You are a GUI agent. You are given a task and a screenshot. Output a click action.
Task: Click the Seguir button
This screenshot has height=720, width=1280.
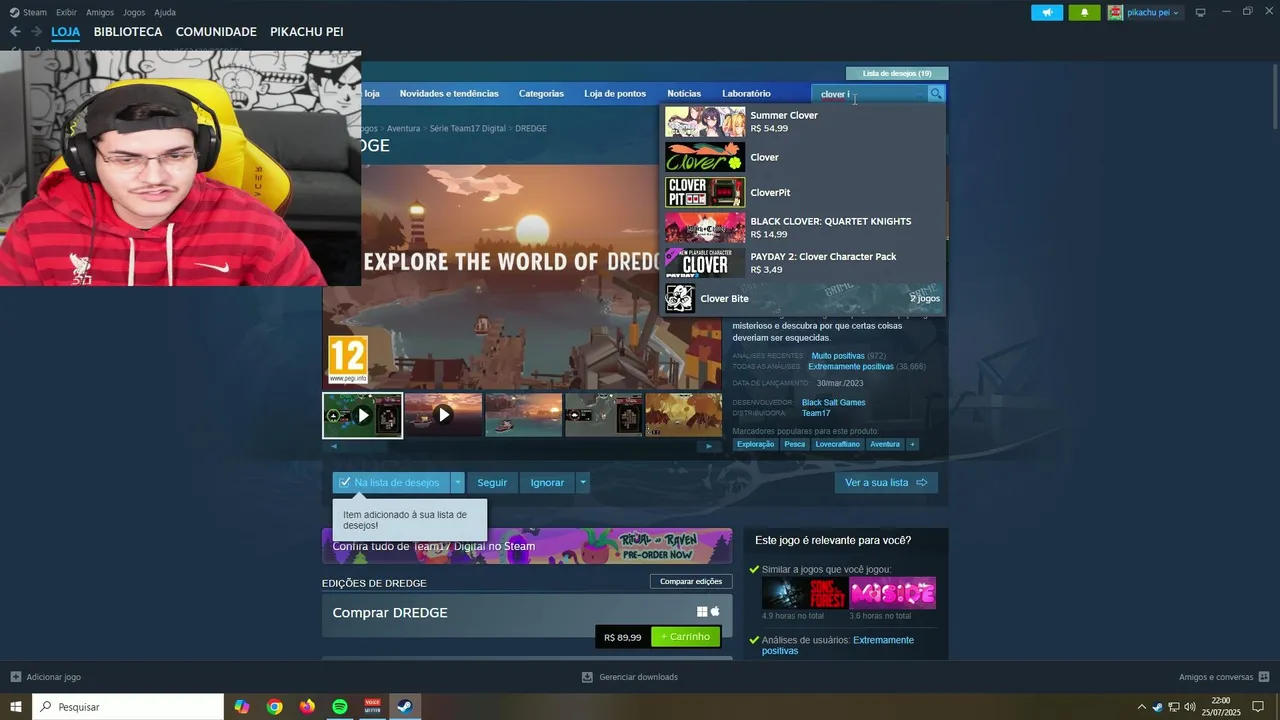click(x=492, y=482)
